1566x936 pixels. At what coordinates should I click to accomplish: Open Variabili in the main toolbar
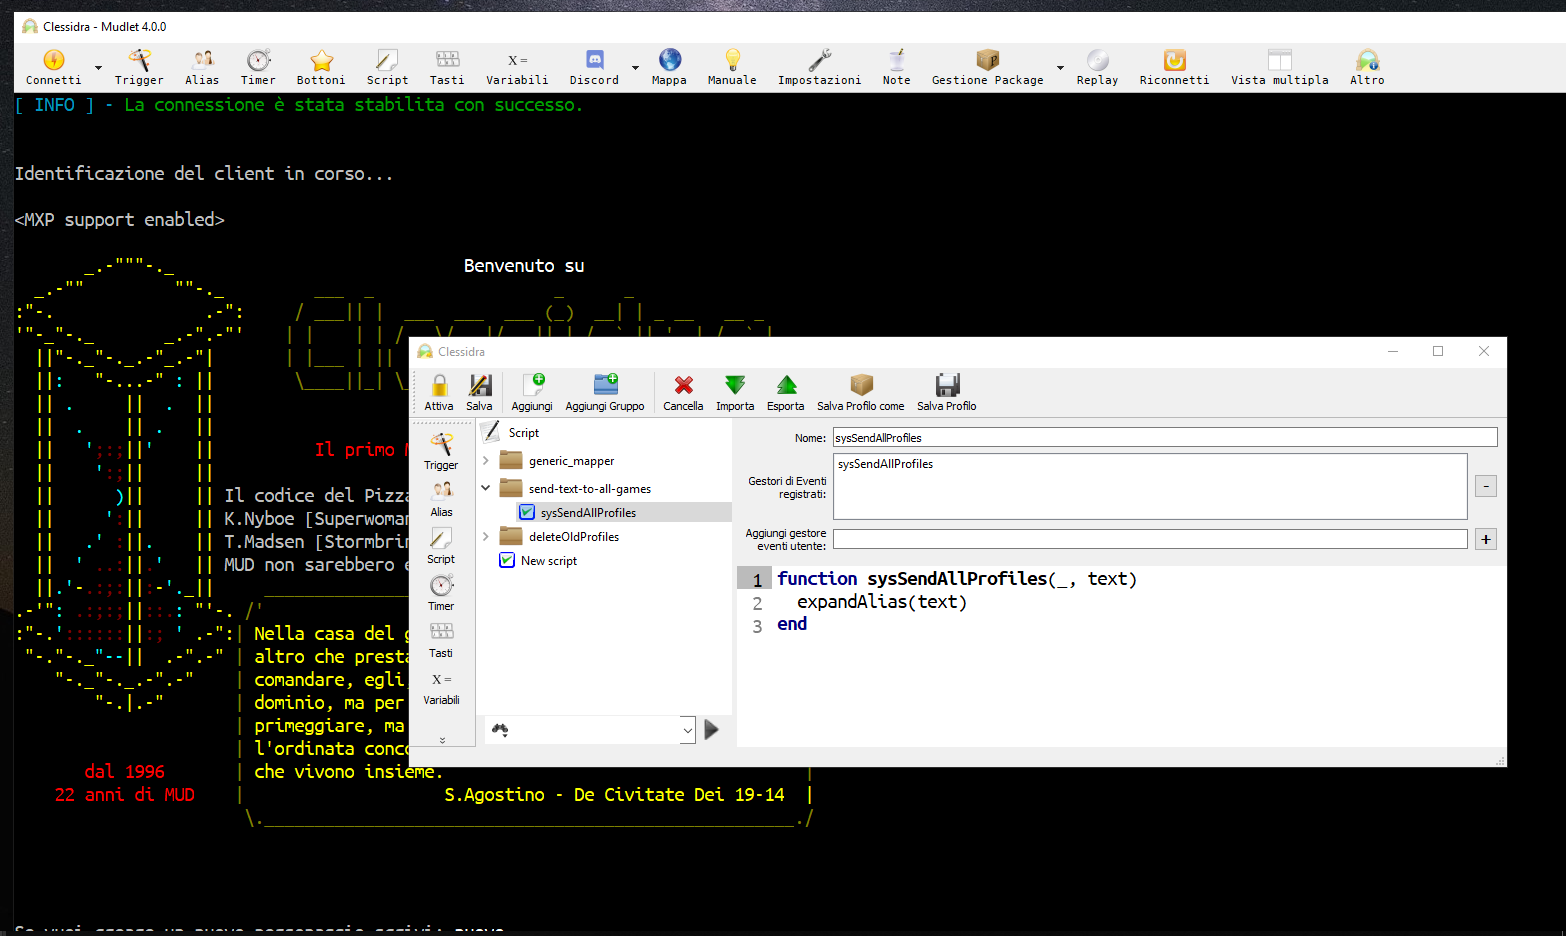click(517, 67)
